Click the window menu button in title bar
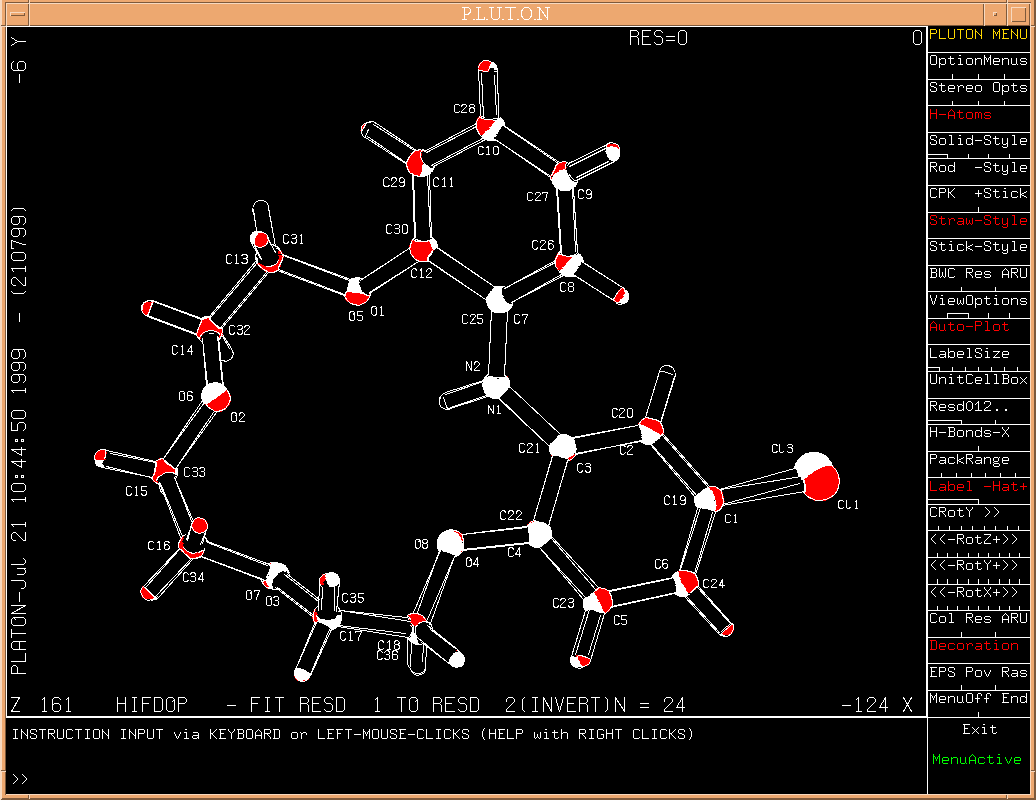Viewport: 1036px width, 800px height. tap(17, 13)
